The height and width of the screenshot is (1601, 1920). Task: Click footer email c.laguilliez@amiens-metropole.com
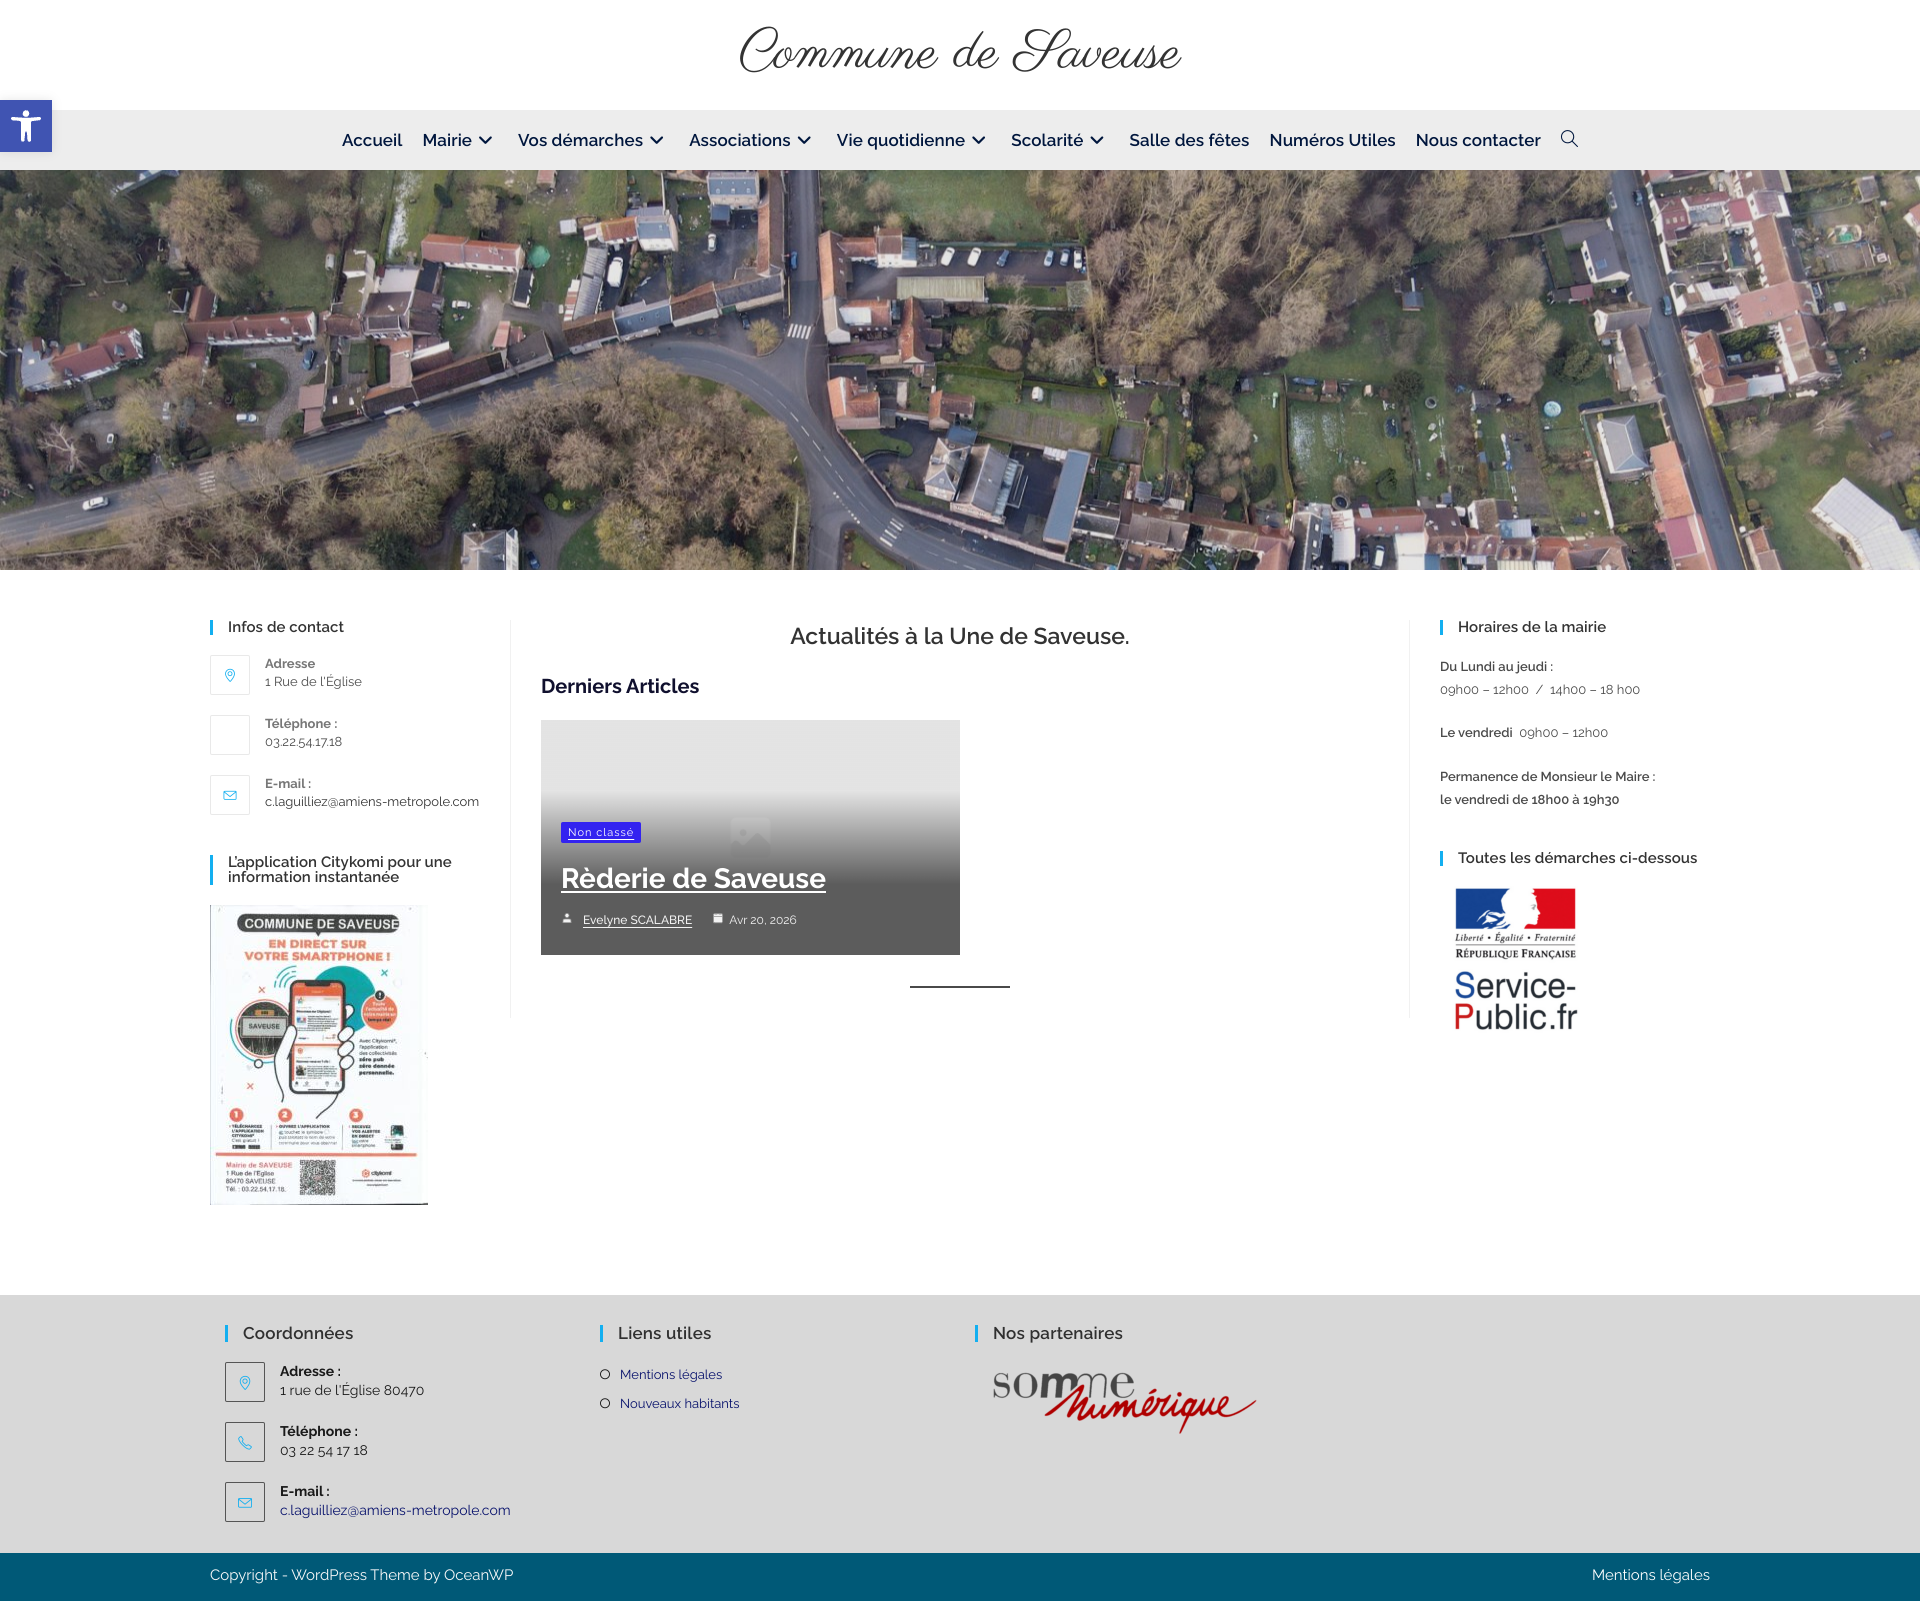tap(395, 1510)
